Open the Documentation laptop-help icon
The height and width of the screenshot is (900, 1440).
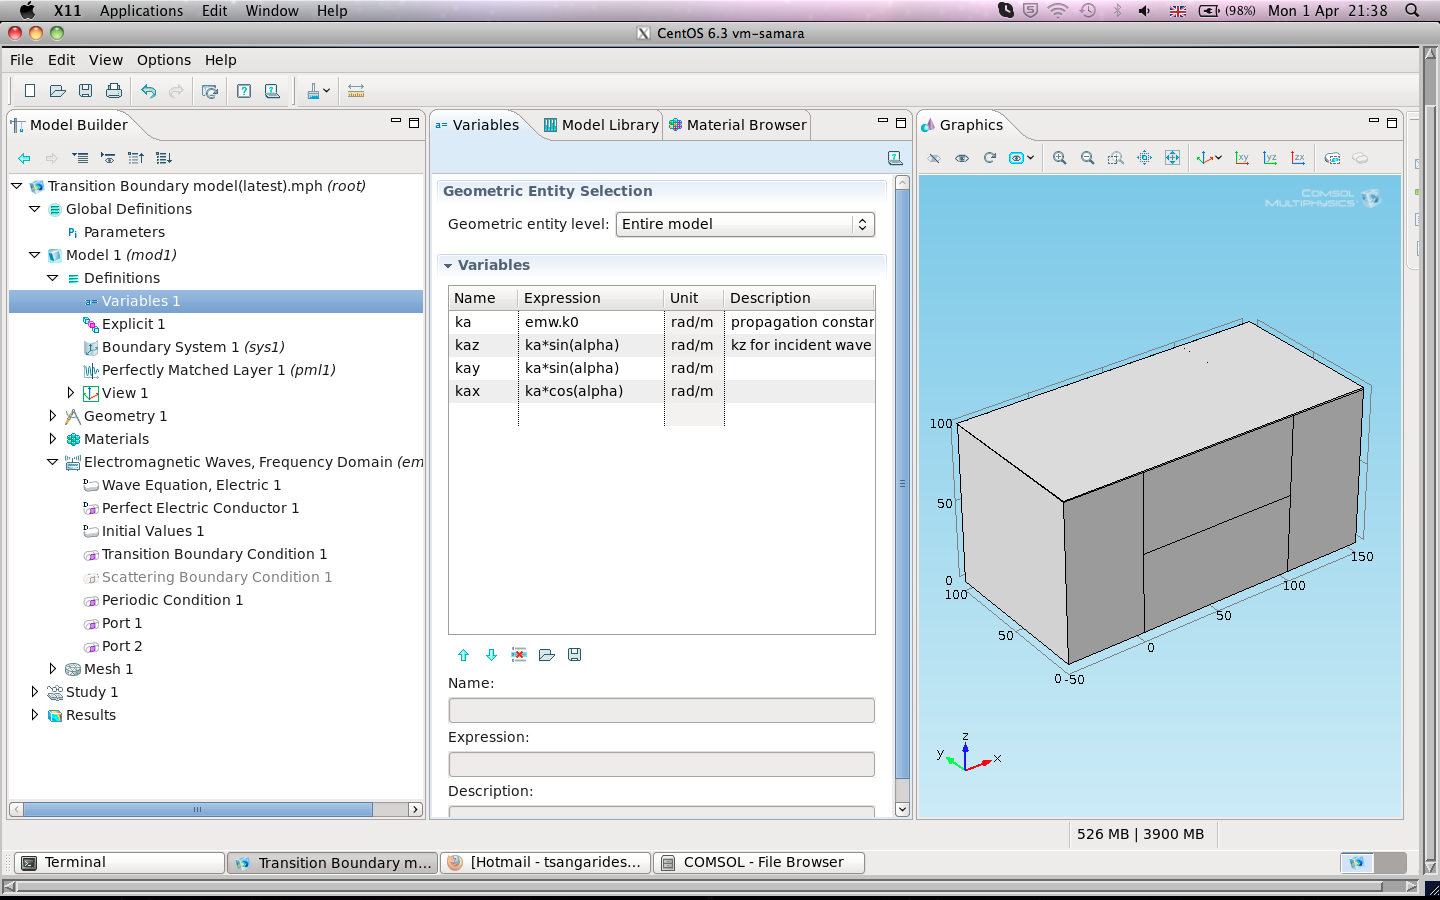[272, 91]
